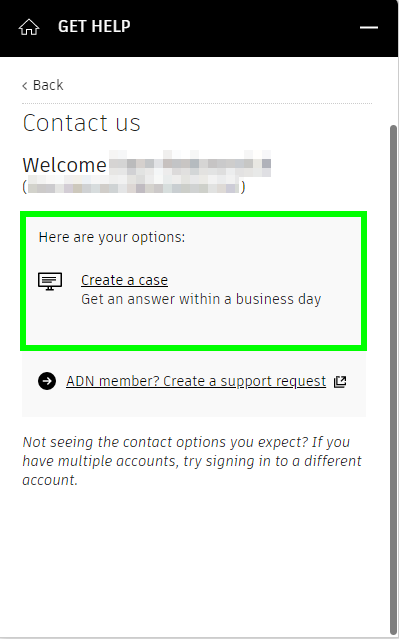Minimize the Get Help panel
Screen dimensions: 399x639
click(x=368, y=27)
